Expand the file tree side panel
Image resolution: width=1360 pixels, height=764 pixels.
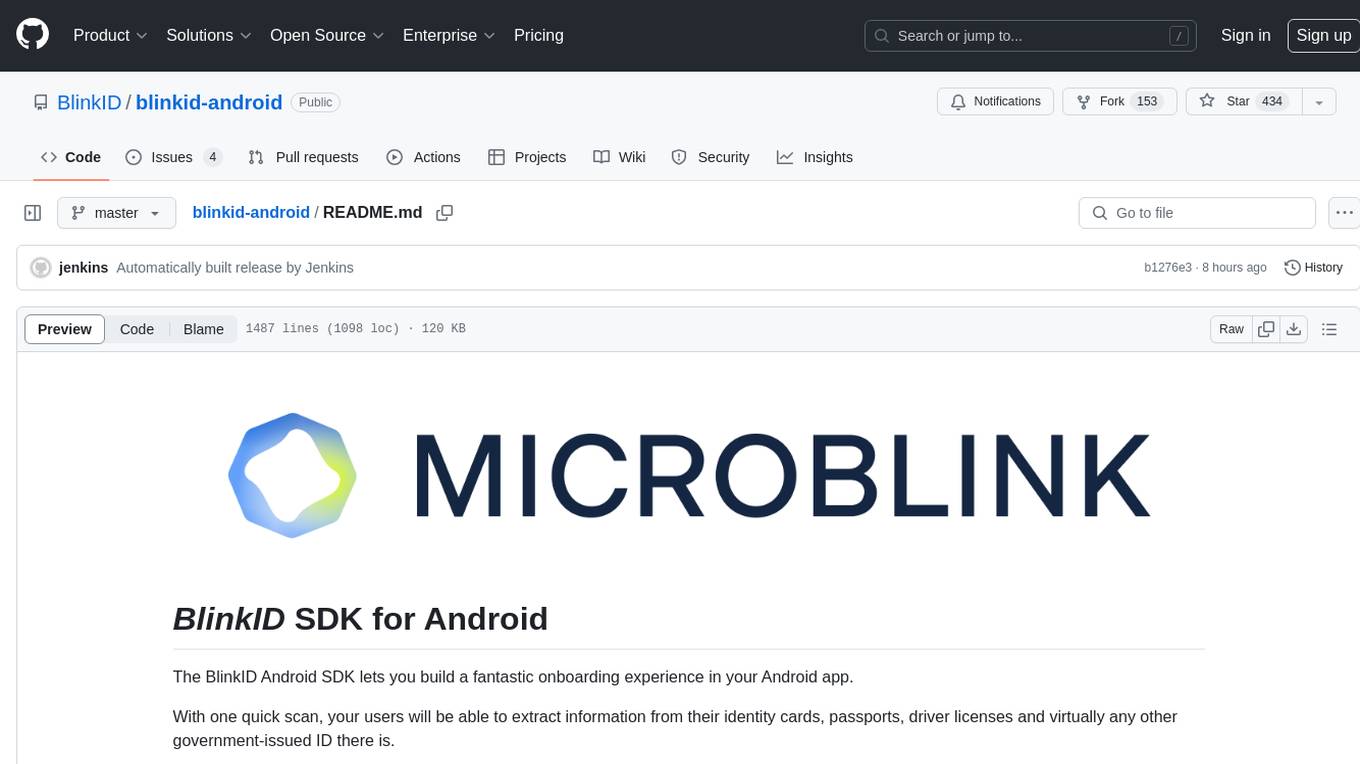(33, 213)
